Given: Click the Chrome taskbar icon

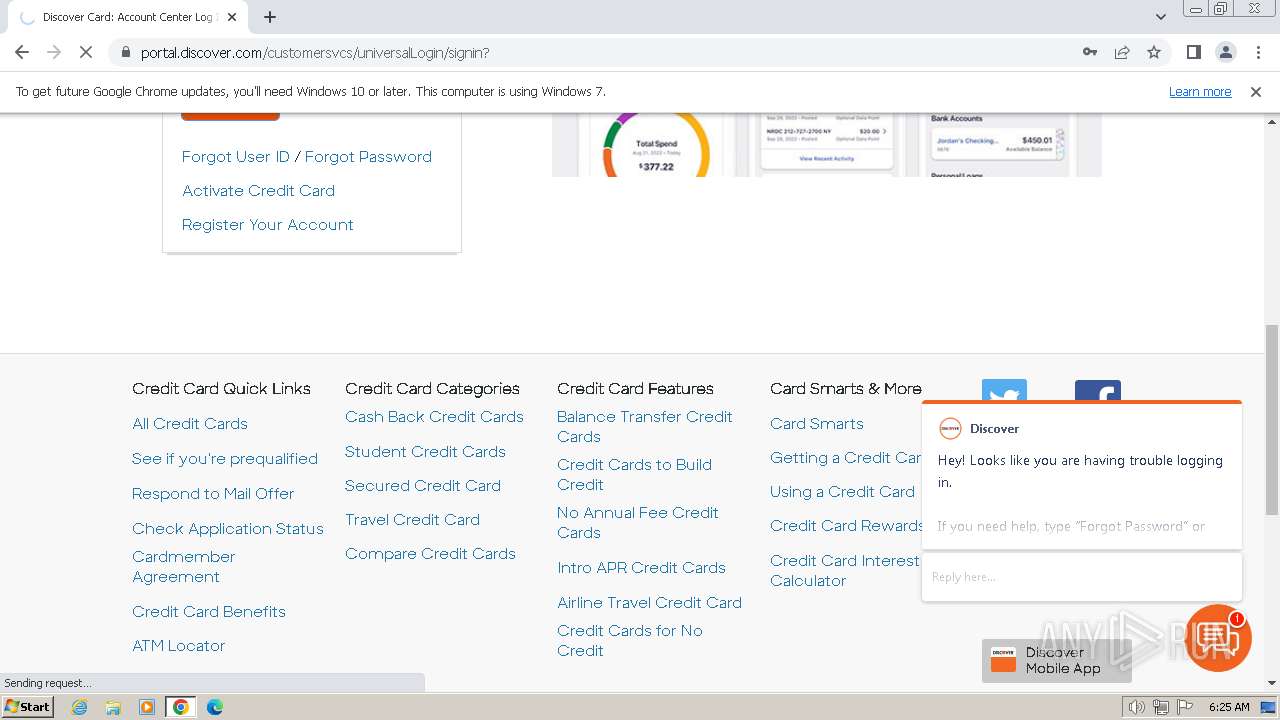Looking at the screenshot, I should pos(181,707).
